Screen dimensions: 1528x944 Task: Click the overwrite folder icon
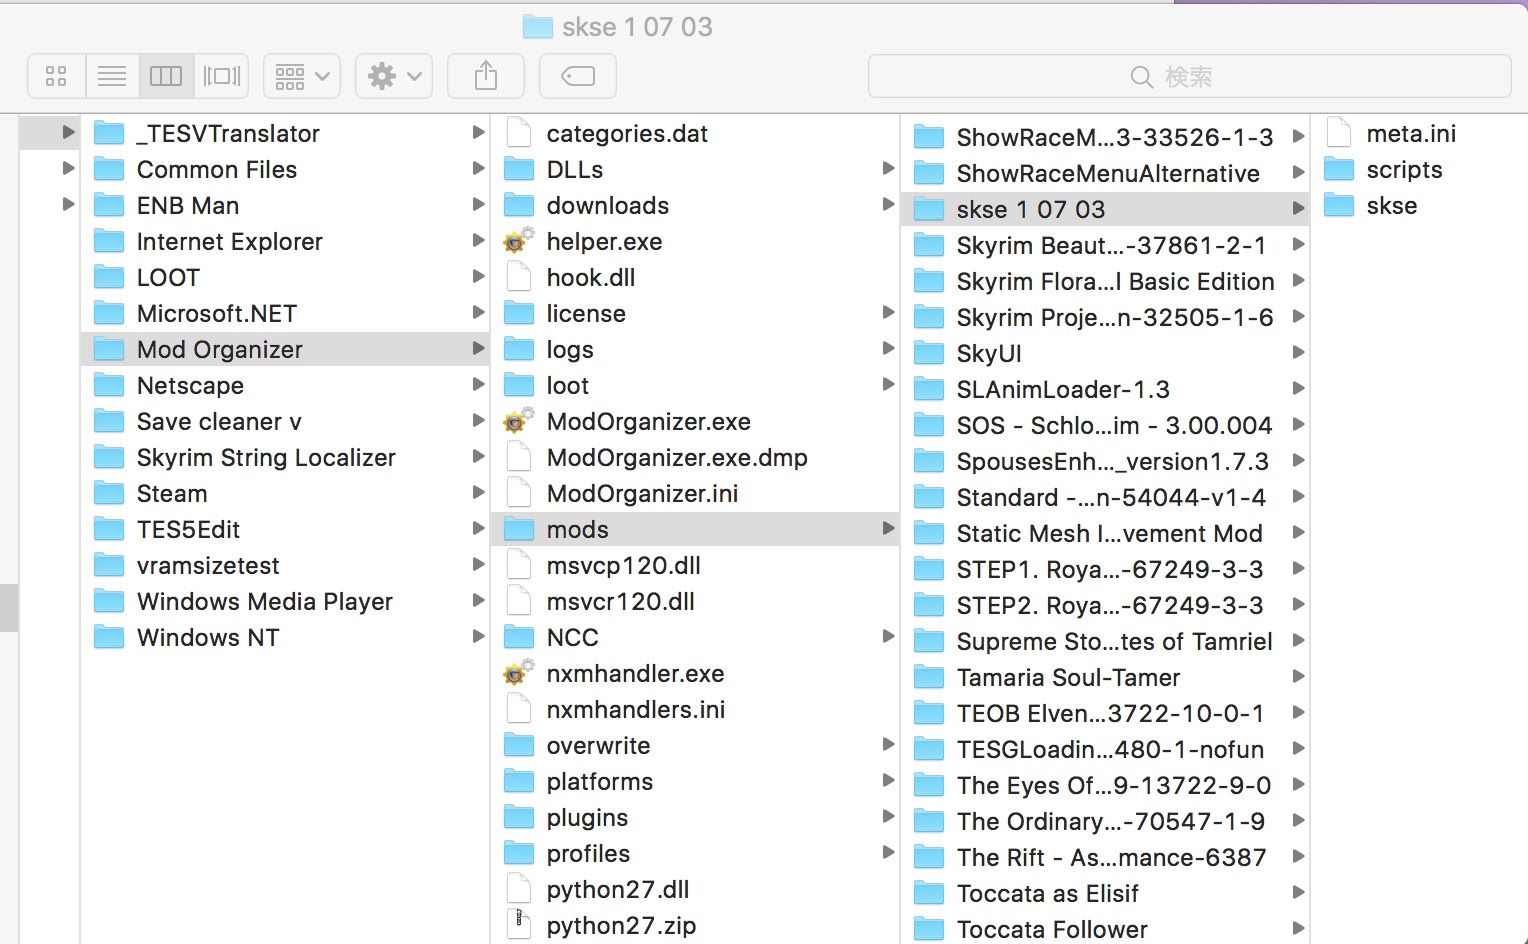point(518,745)
